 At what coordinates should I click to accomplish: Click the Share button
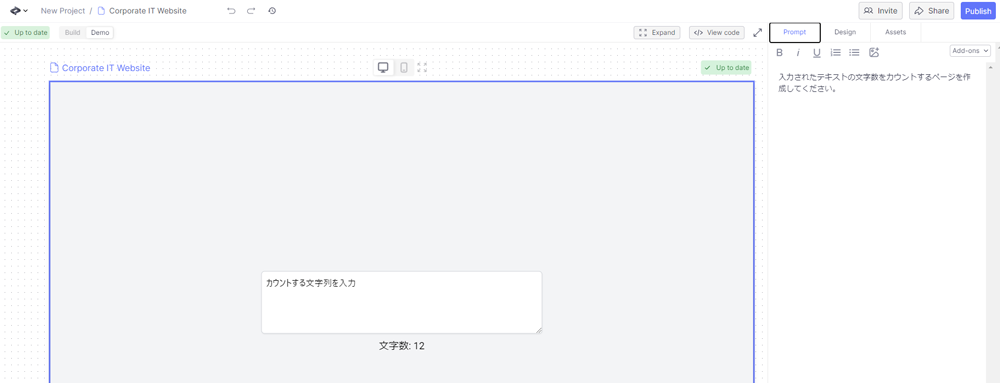(x=931, y=11)
